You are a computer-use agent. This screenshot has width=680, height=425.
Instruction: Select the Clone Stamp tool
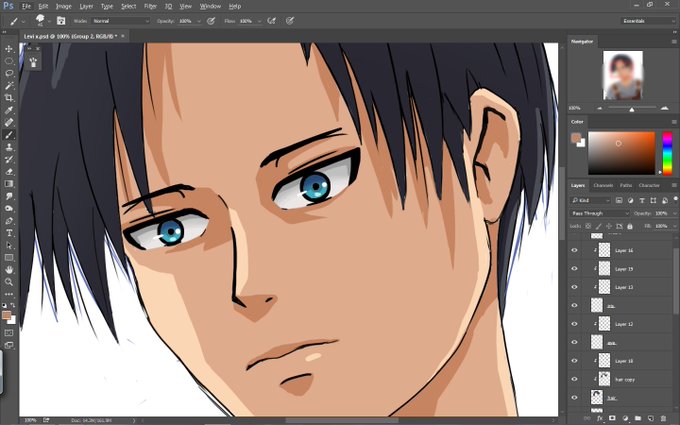point(9,147)
